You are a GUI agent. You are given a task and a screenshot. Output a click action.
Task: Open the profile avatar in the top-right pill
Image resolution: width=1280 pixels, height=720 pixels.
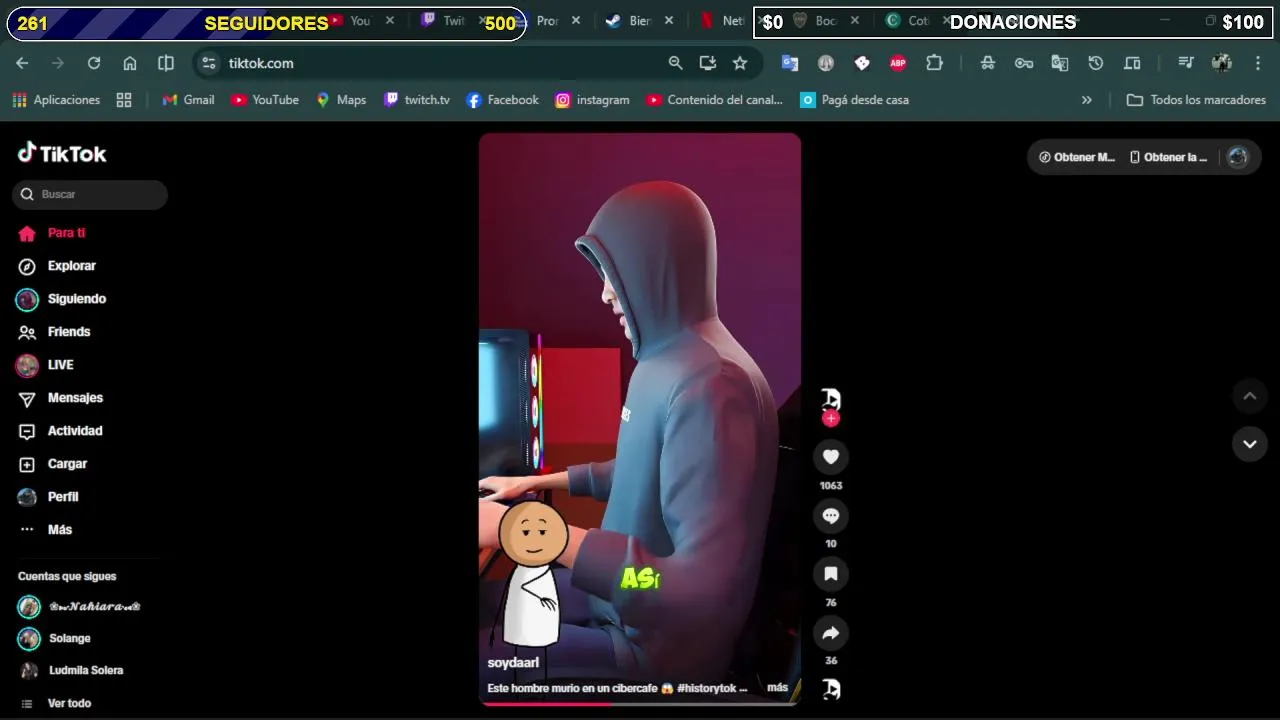click(x=1238, y=157)
